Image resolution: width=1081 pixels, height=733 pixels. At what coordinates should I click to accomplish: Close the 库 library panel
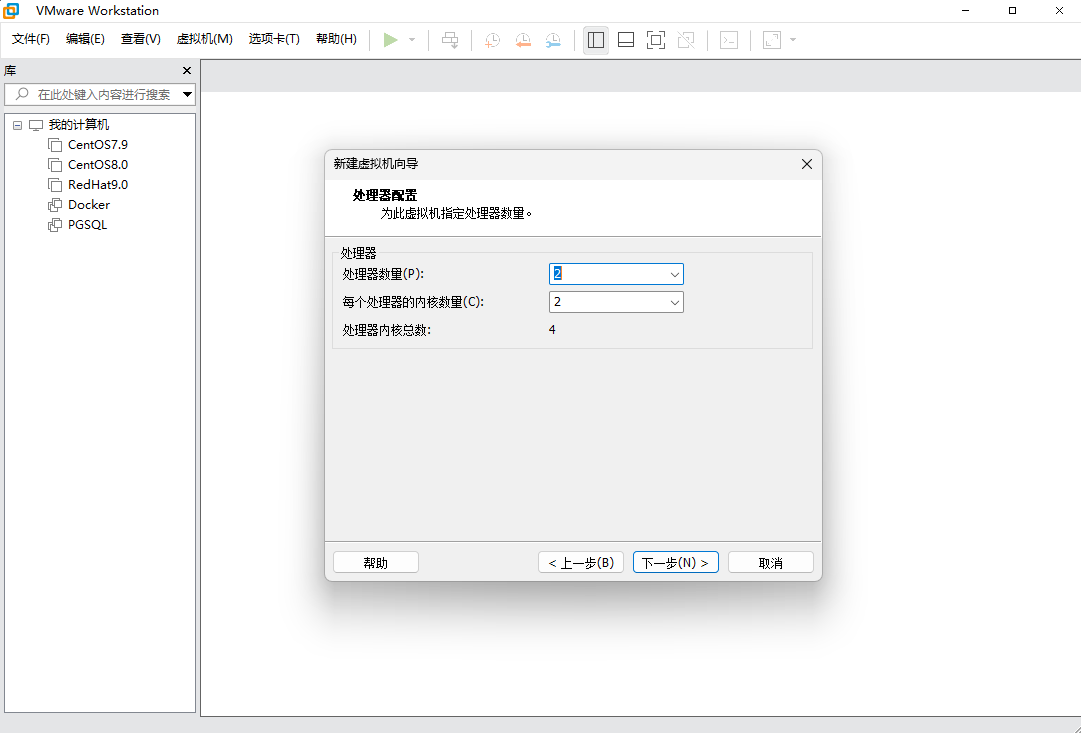[187, 70]
